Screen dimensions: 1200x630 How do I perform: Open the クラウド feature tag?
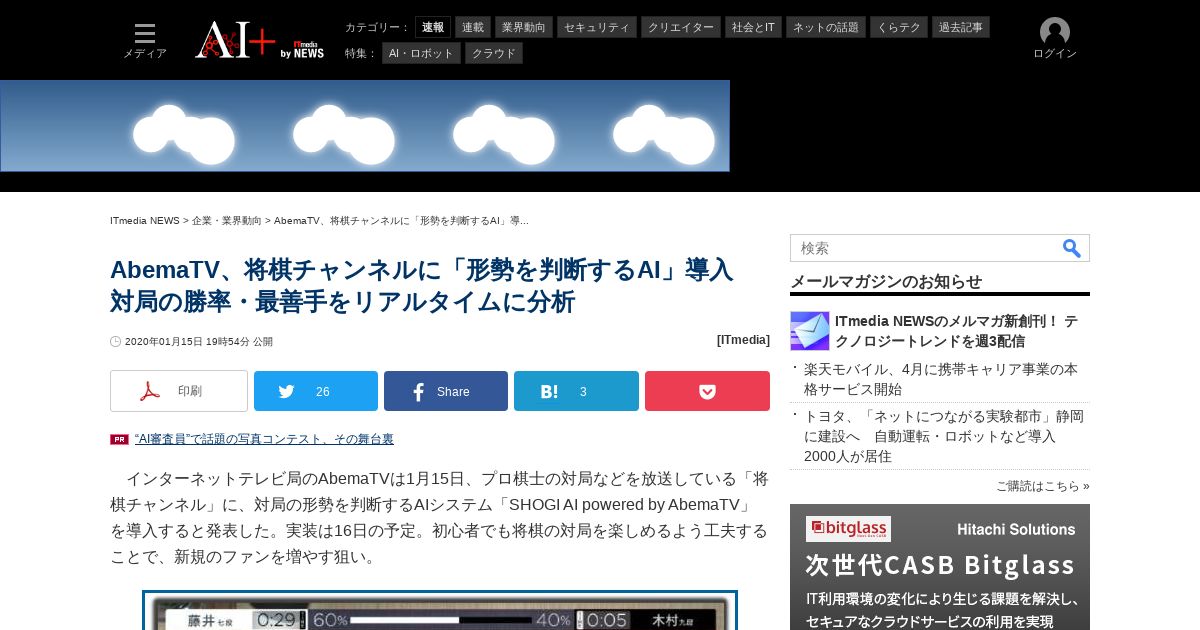click(x=494, y=53)
